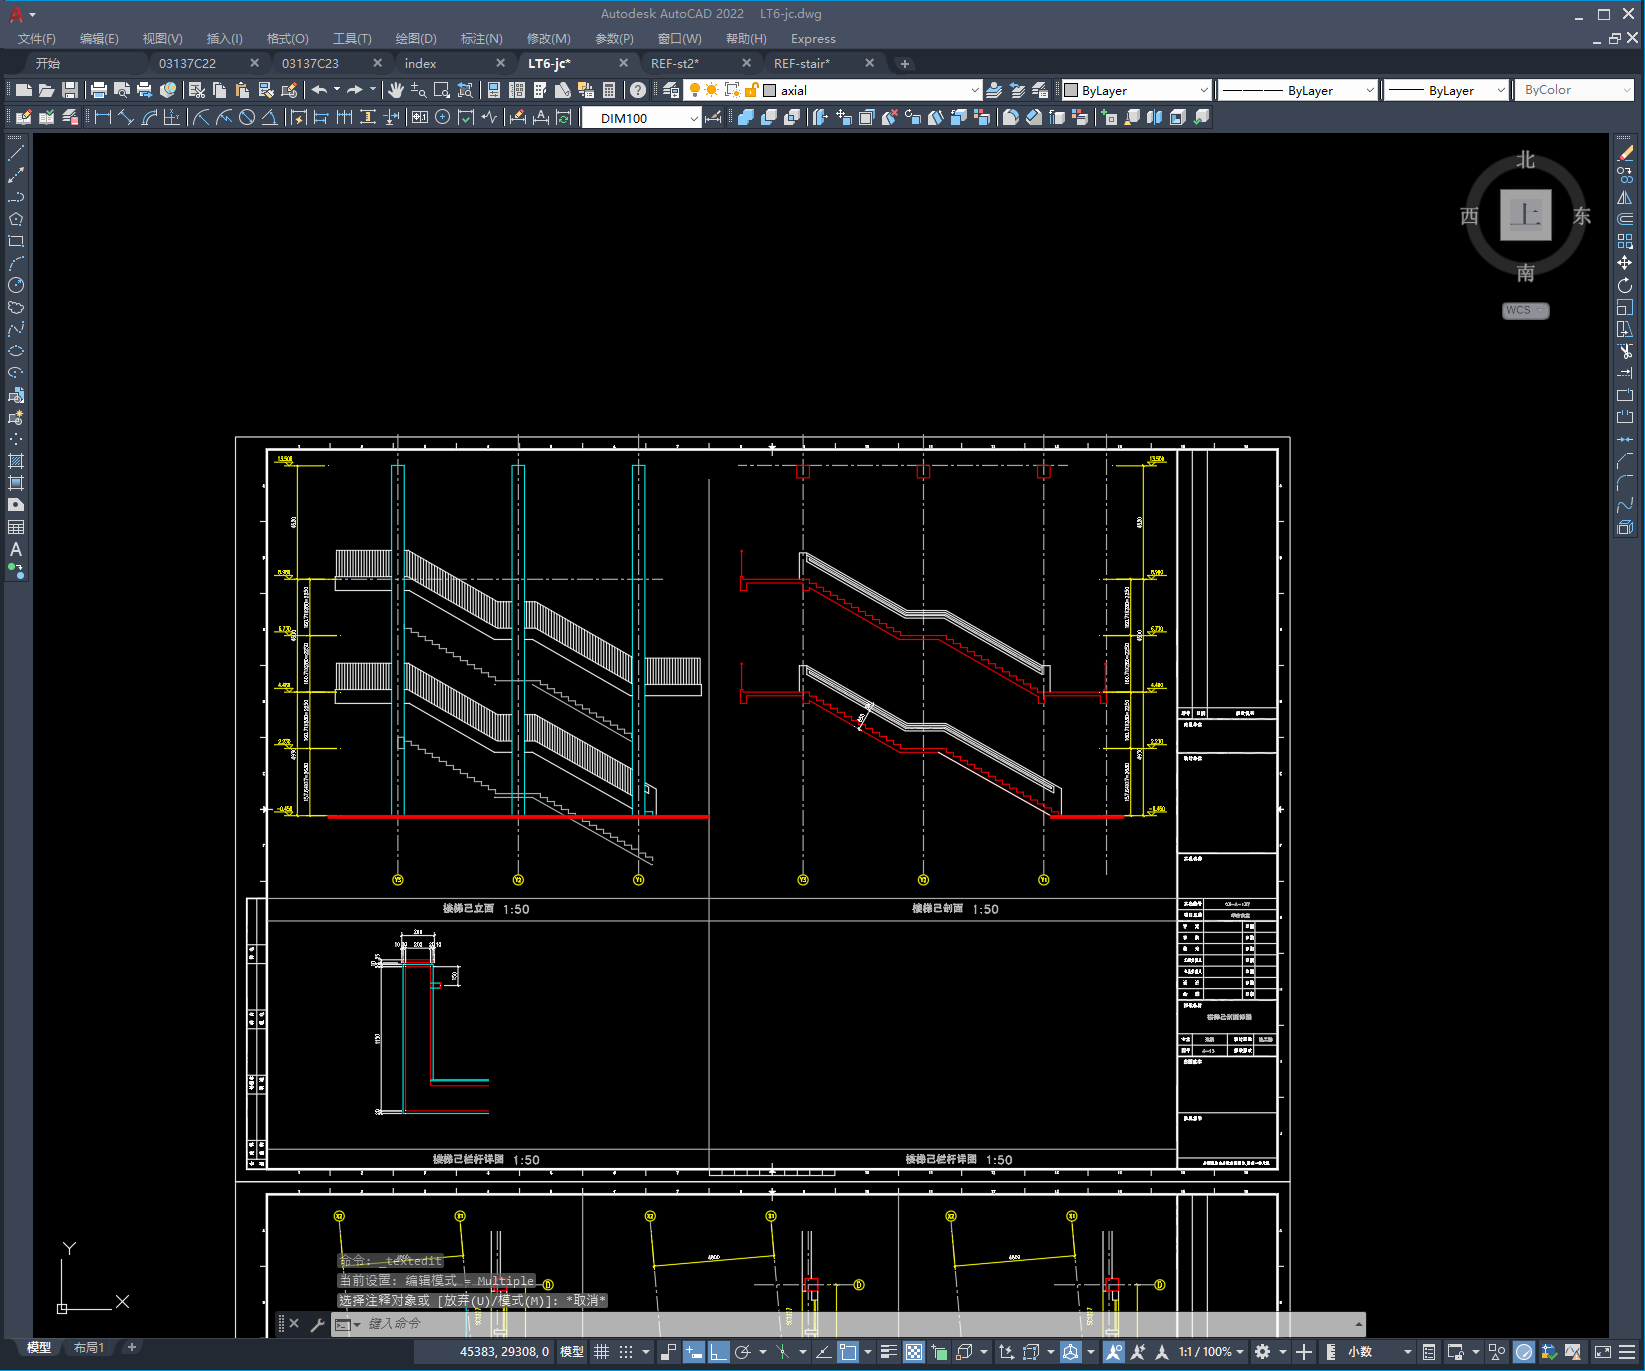Switch to the index drawing tab
Viewport: 1645px width, 1371px height.
[420, 63]
